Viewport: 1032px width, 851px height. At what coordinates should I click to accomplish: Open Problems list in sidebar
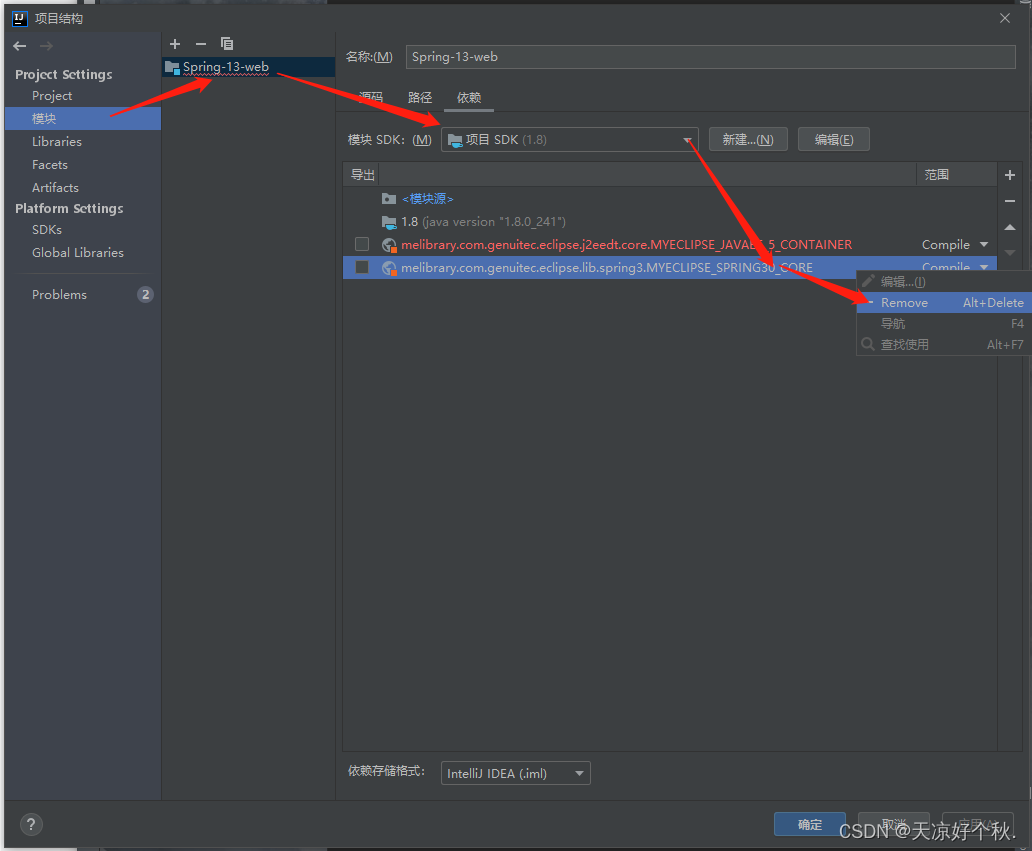[59, 295]
